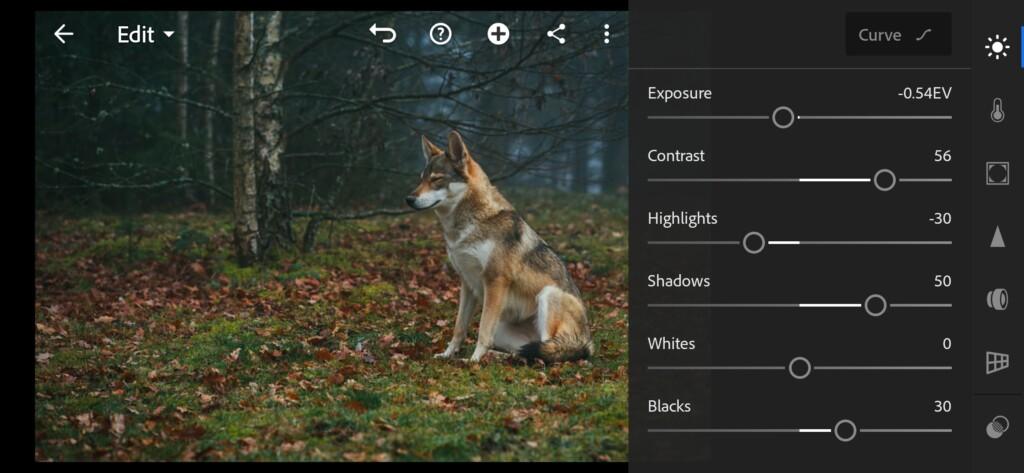Select the Light panel sun icon

point(997,47)
